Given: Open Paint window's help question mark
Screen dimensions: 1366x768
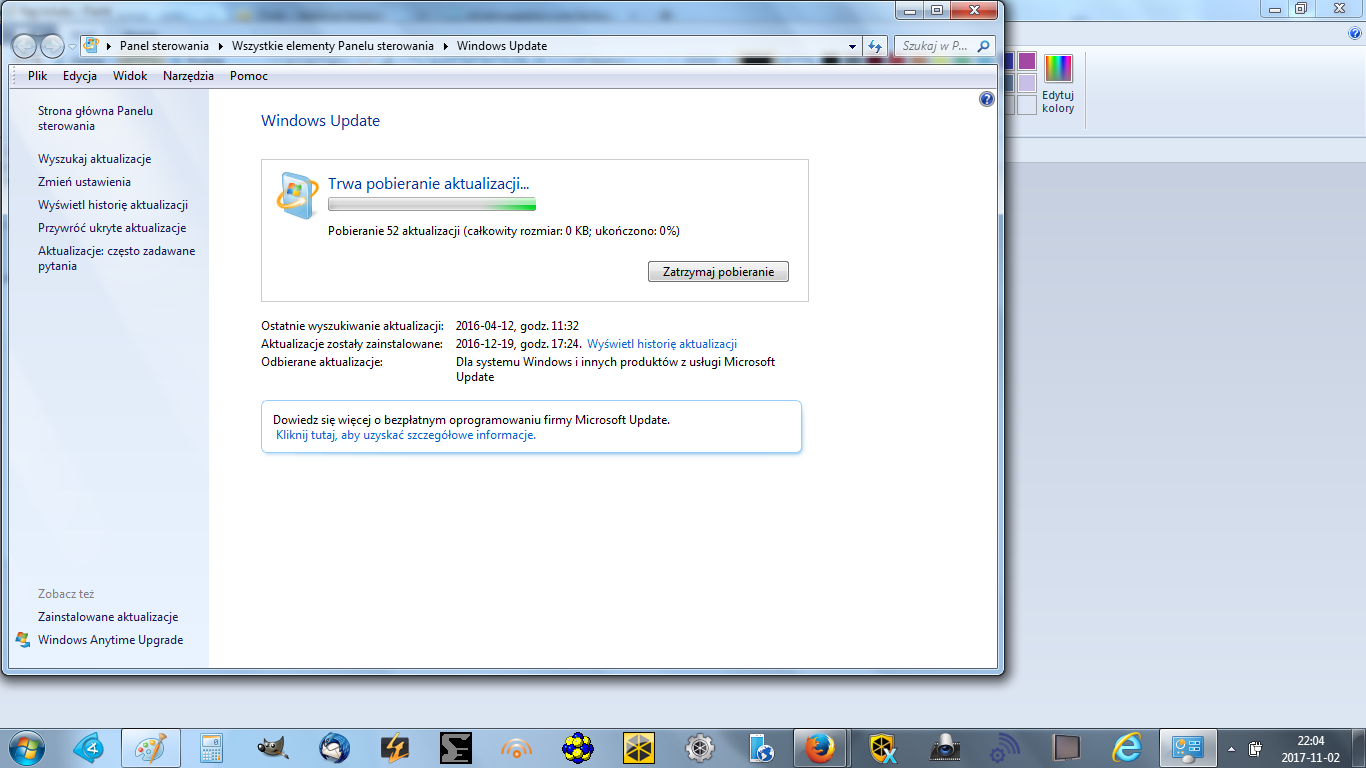Looking at the screenshot, I should (1356, 33).
